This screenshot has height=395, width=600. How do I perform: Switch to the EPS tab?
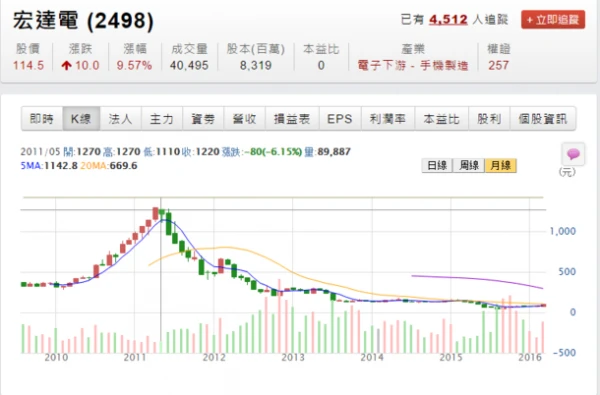click(x=340, y=119)
